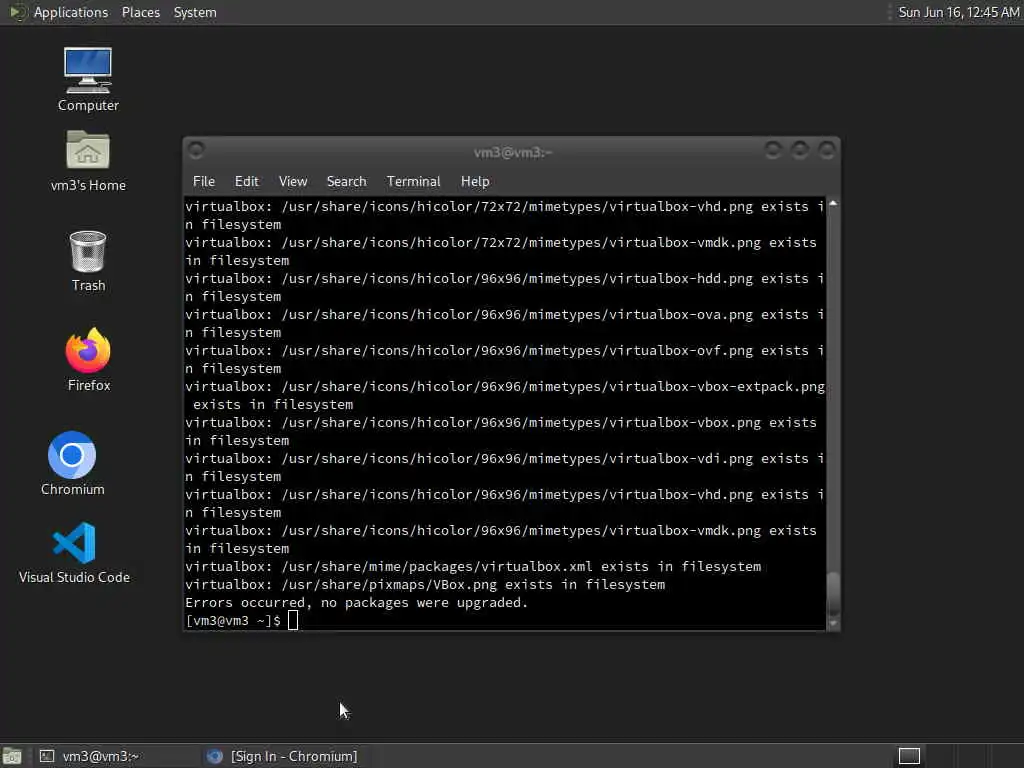Open the Trash desktop icon

pos(88,260)
